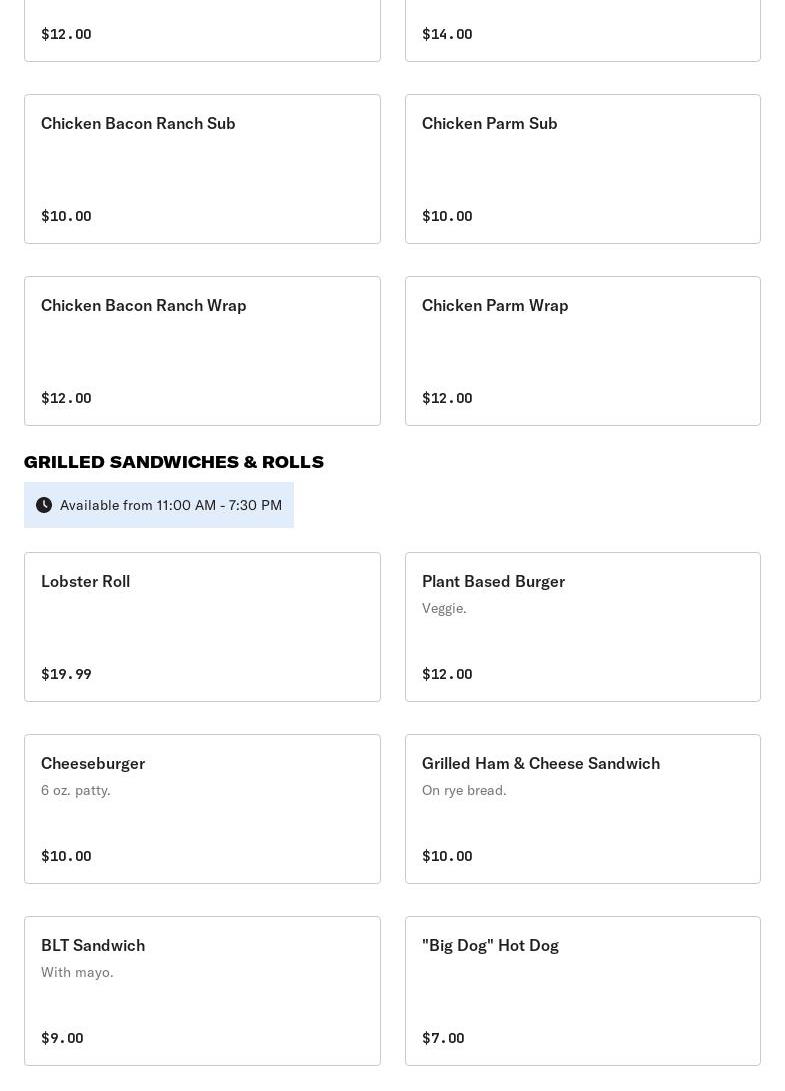The image size is (785, 1091).
Task: Open the Chicken Bacon Ranch Sub item
Action: tap(202, 169)
